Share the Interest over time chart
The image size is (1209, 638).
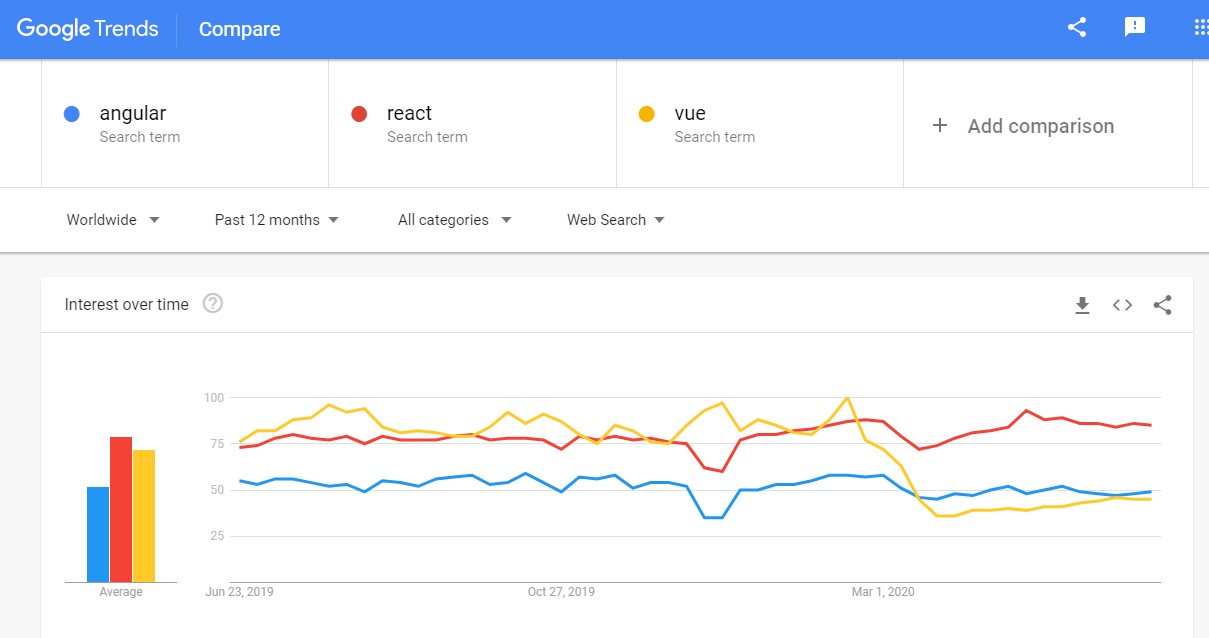click(1162, 305)
